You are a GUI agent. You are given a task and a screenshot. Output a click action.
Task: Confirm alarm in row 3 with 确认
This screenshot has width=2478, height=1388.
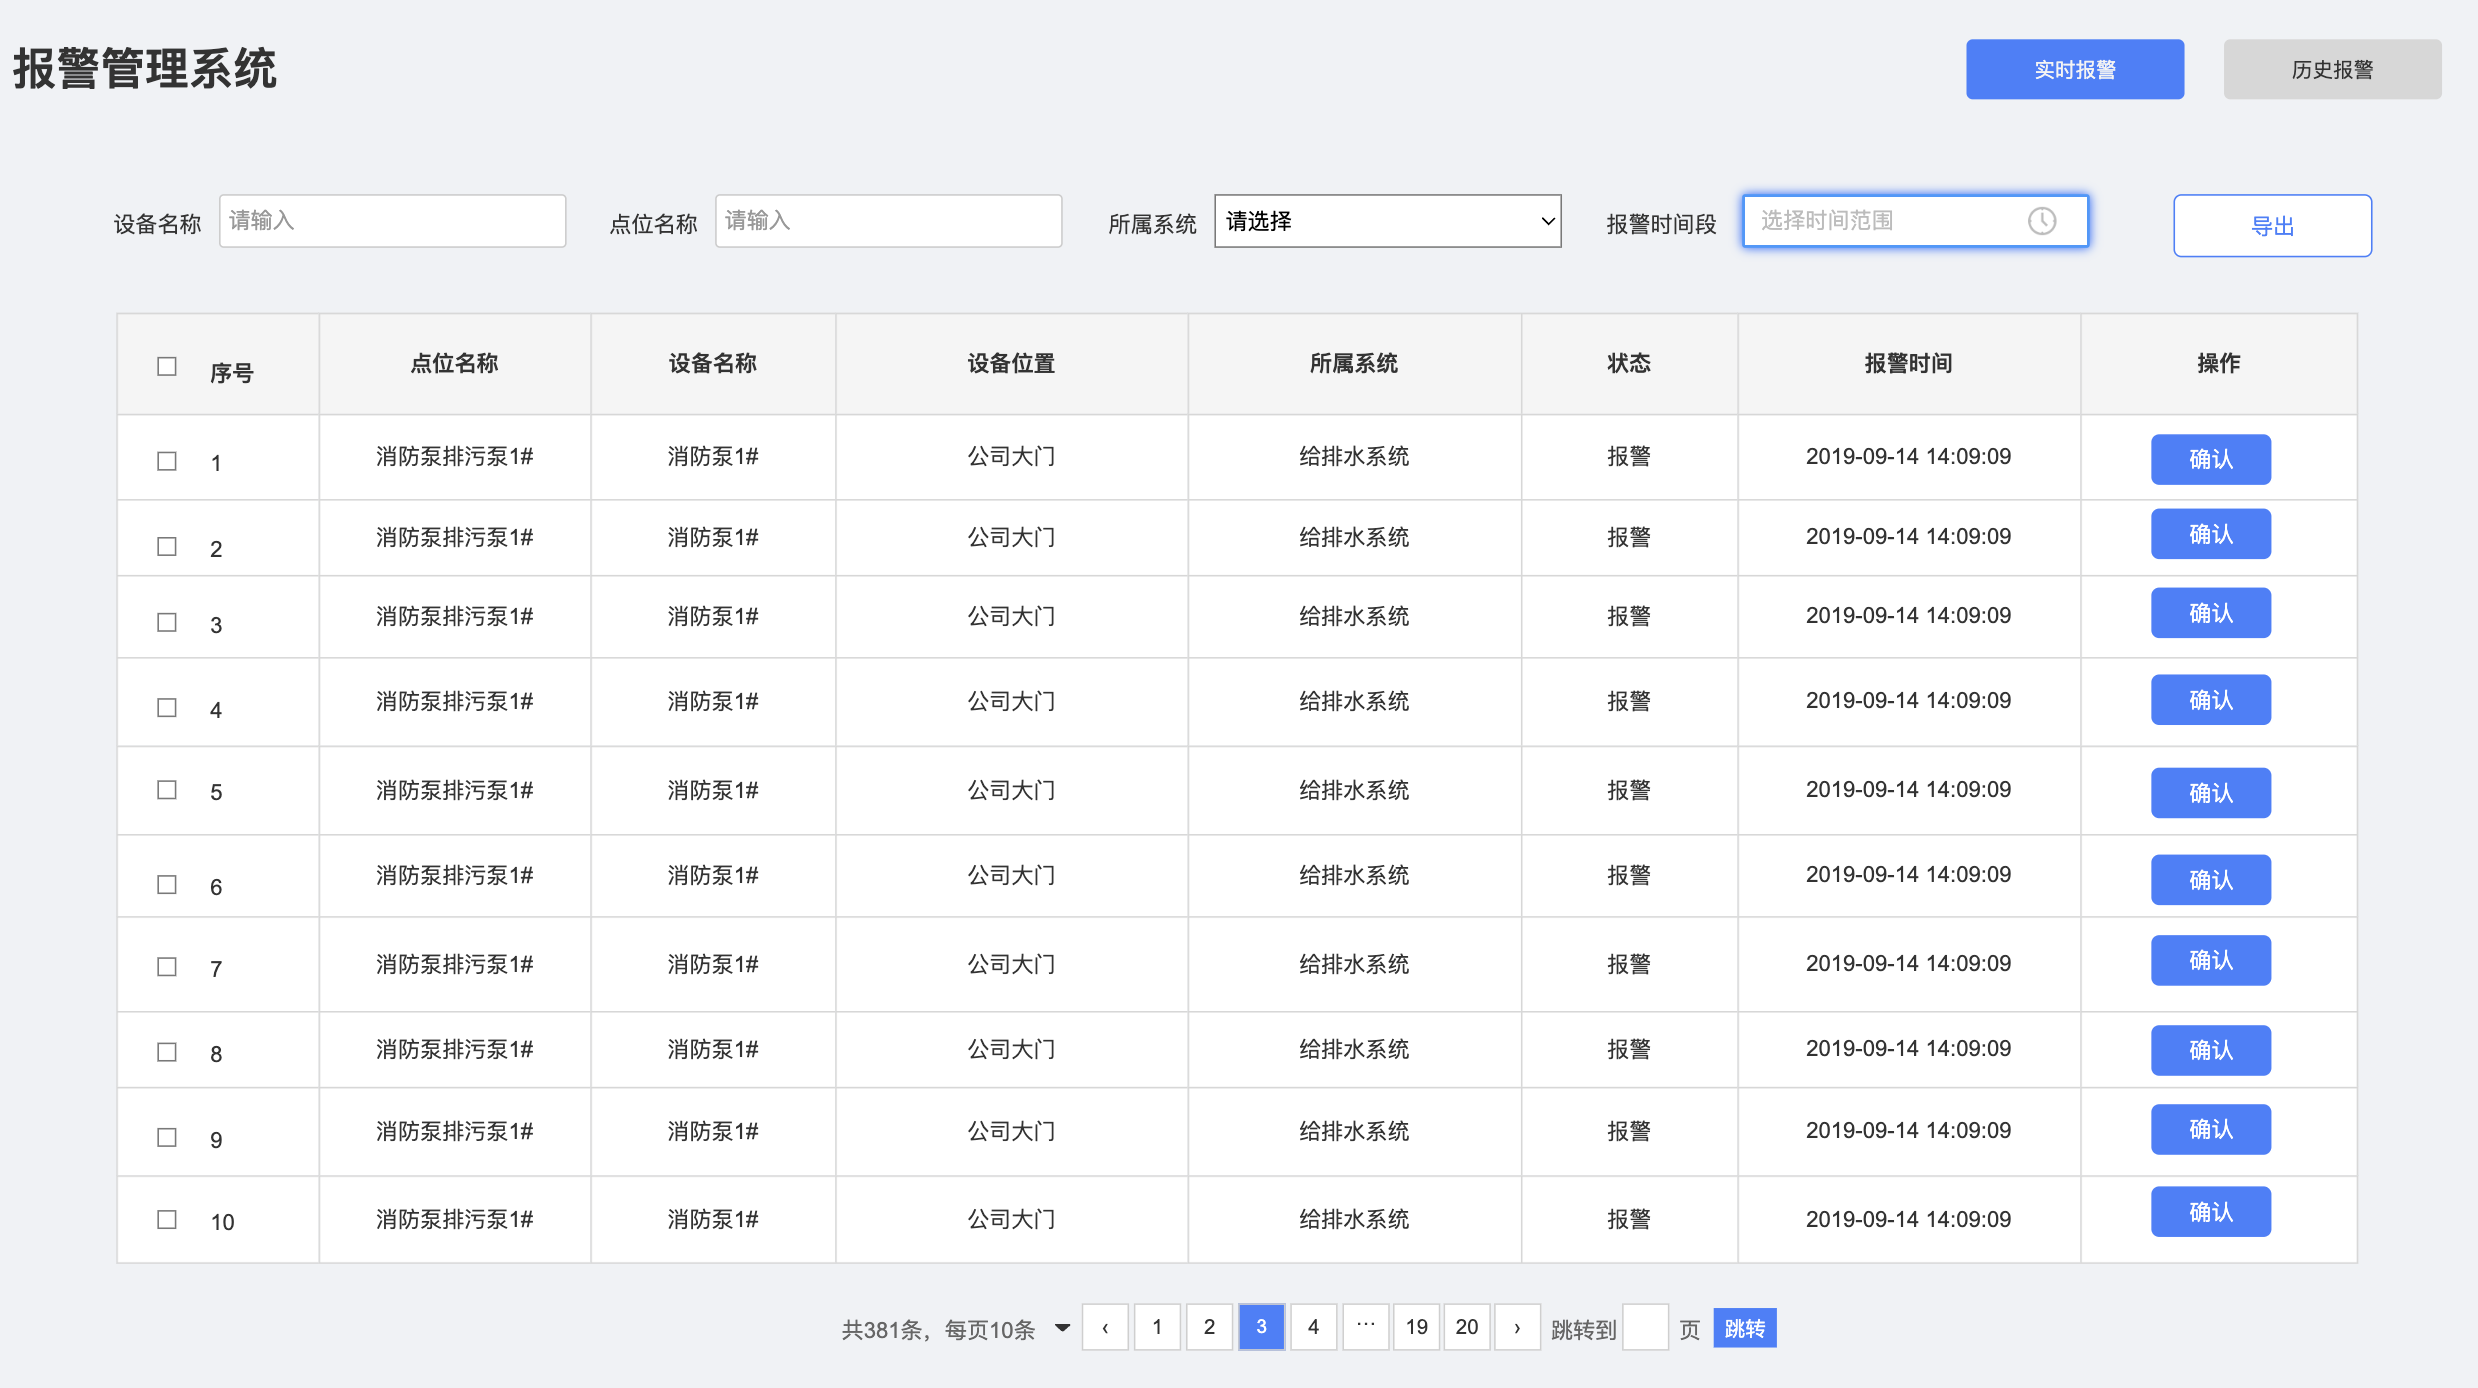[x=2210, y=613]
